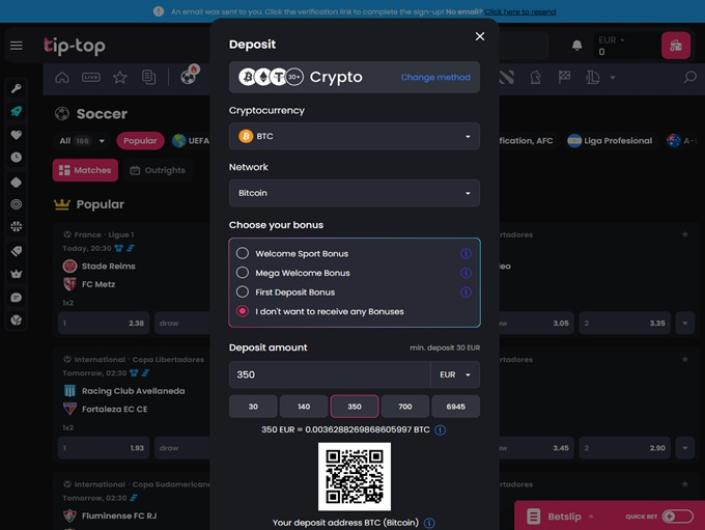Expand the Network Bitcoin dropdown

point(354,193)
